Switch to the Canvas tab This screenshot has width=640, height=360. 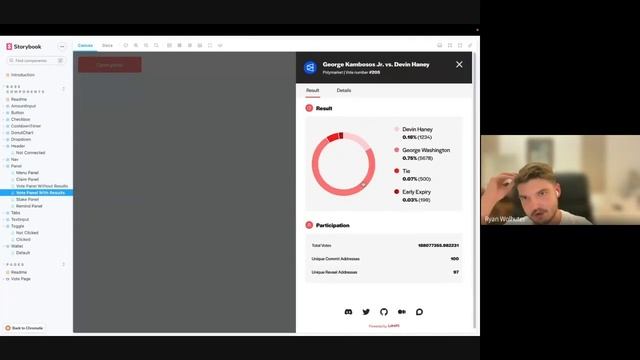(x=85, y=45)
